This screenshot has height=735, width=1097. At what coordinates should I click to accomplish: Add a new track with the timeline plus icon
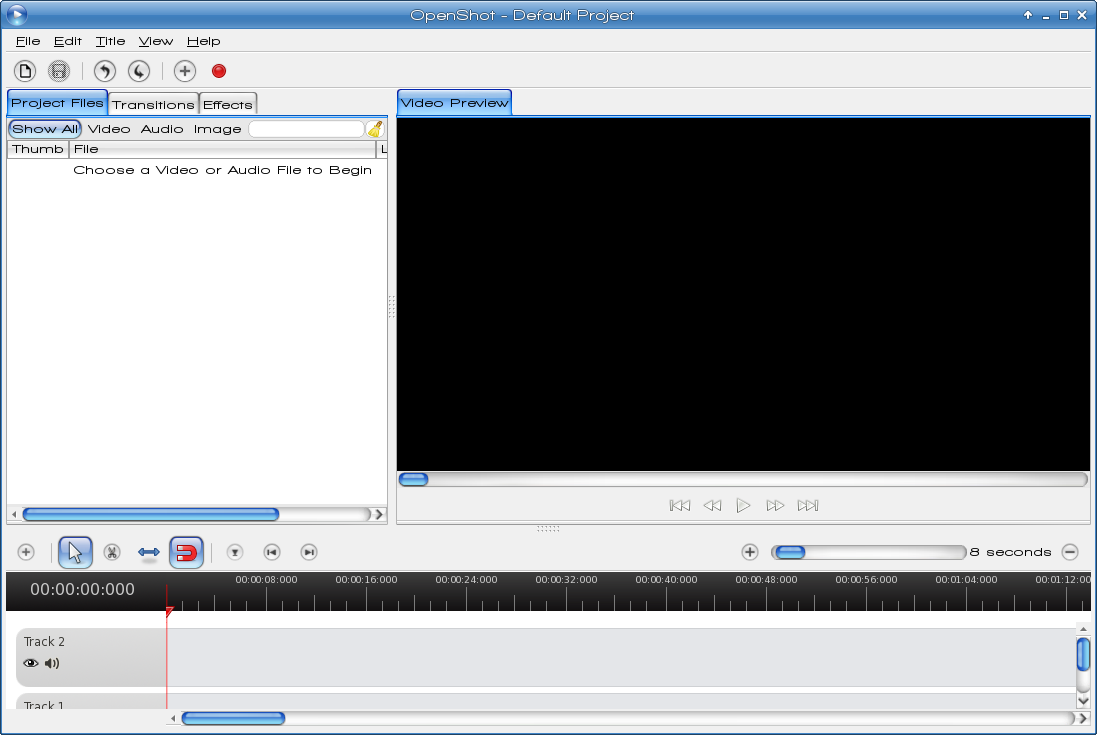pyautogui.click(x=26, y=552)
